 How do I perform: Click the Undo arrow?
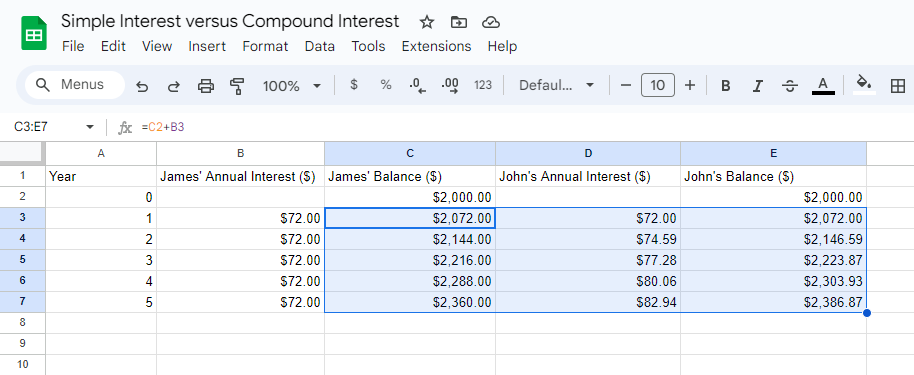(x=142, y=86)
